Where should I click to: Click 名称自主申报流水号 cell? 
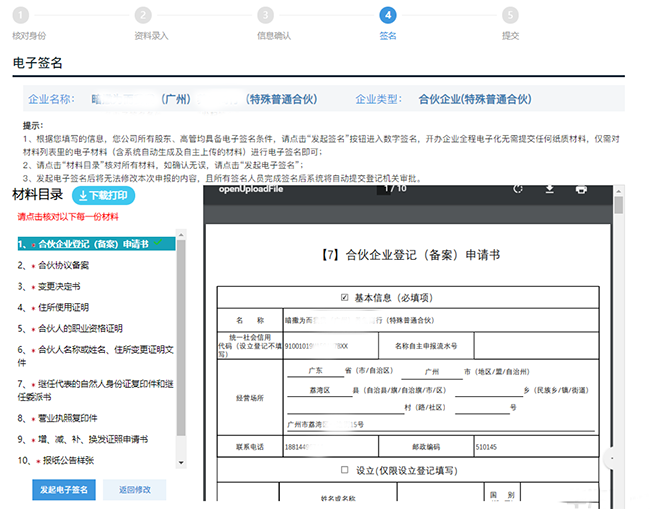click(426, 346)
